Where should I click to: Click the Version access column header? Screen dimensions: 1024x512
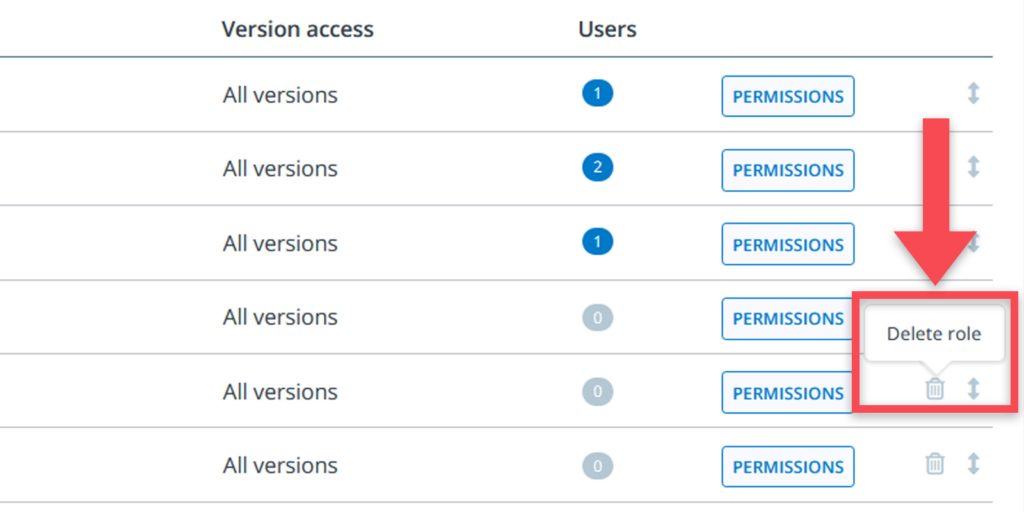pos(297,29)
